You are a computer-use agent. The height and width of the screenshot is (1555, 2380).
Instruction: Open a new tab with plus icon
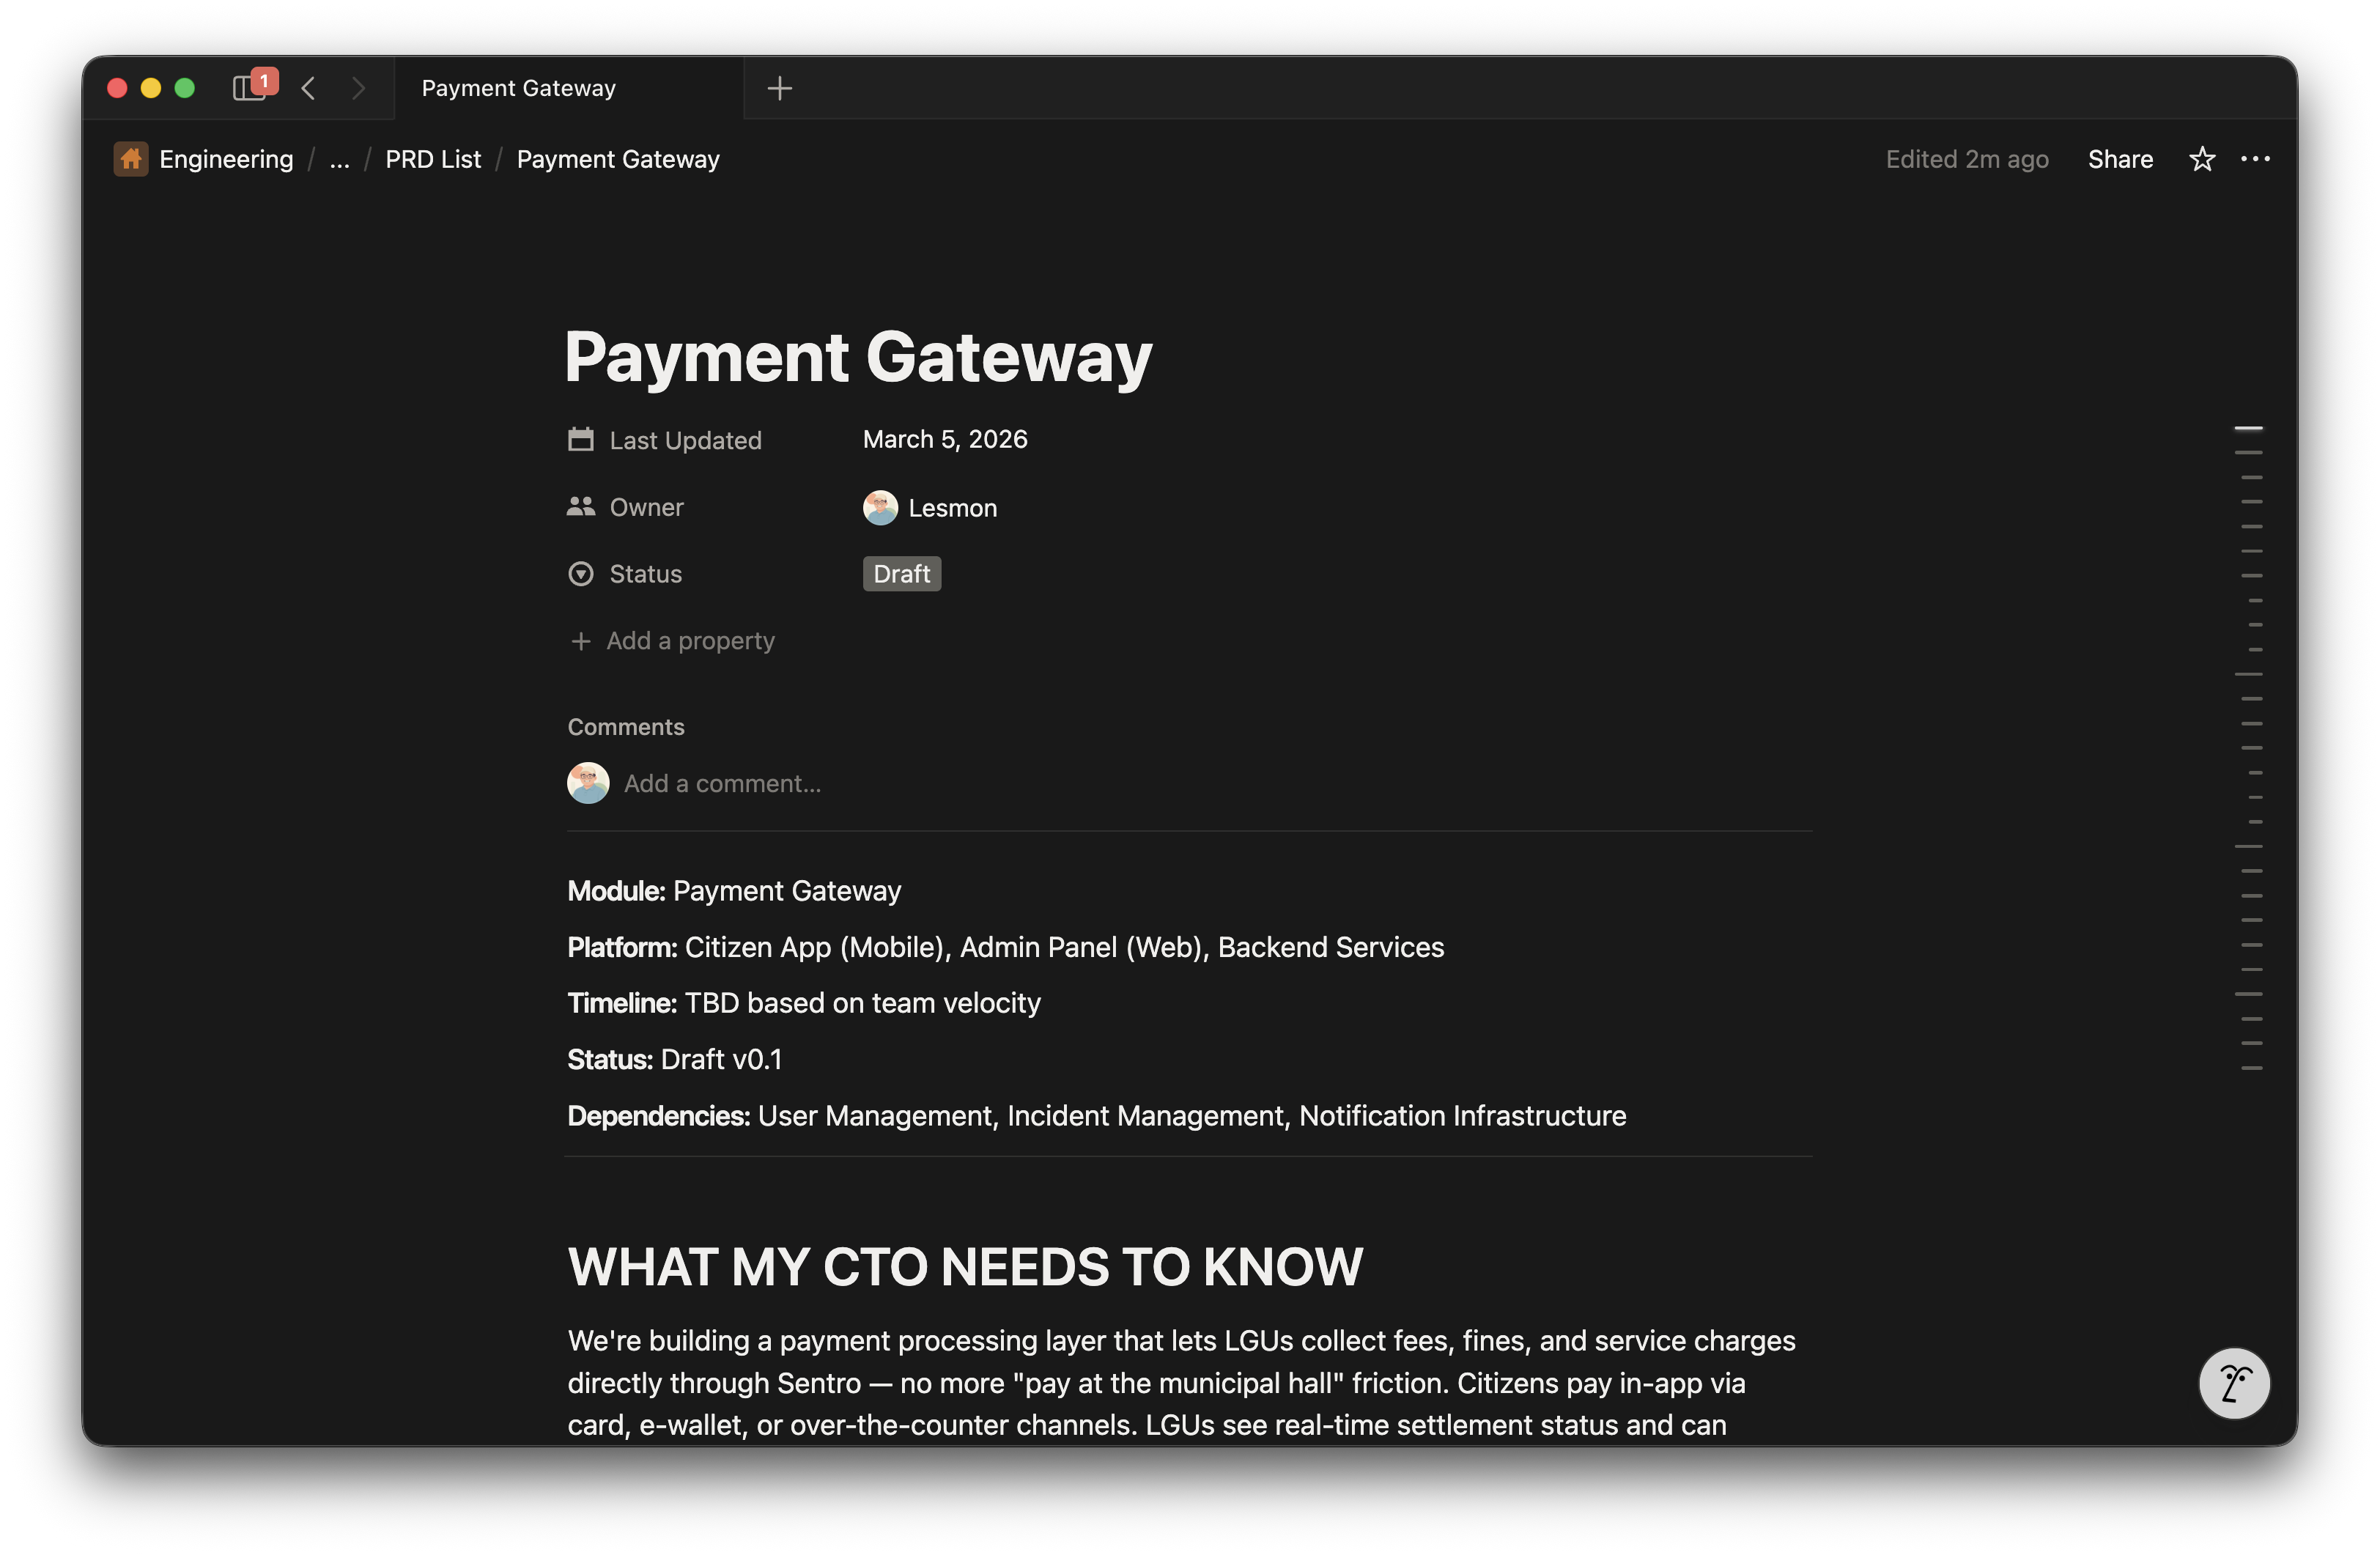[x=779, y=88]
